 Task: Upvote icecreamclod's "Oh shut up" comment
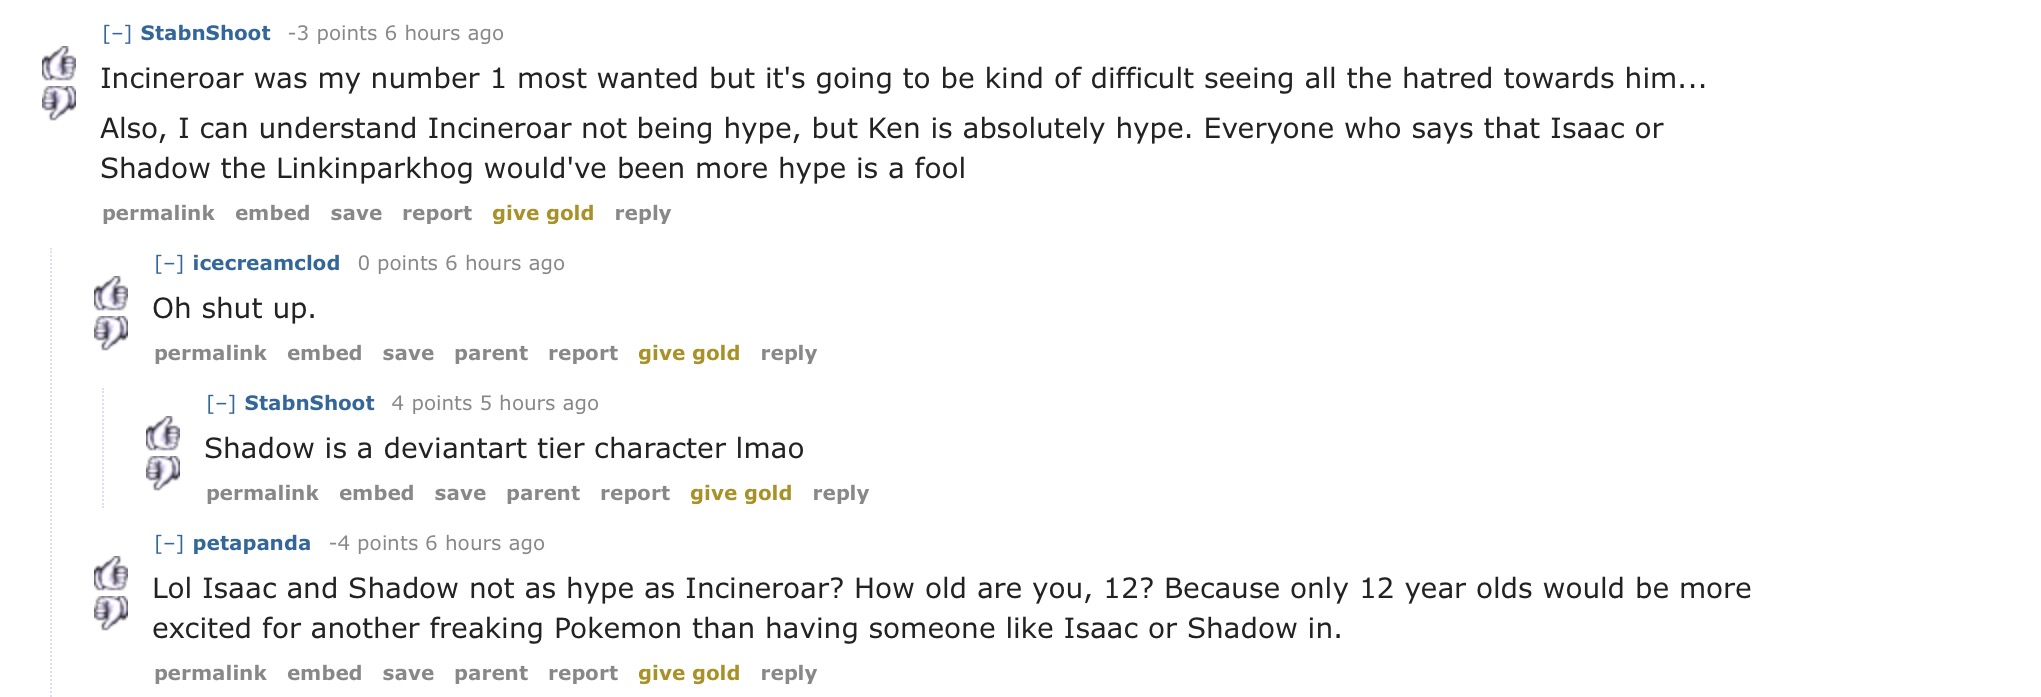click(111, 294)
